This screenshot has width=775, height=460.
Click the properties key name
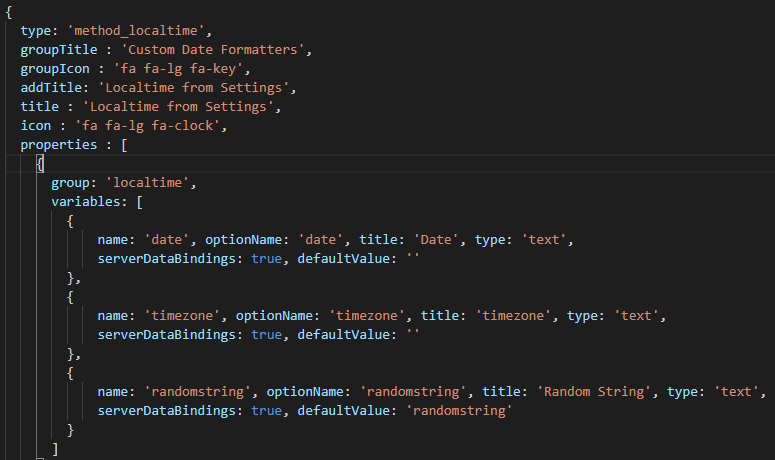tap(59, 145)
